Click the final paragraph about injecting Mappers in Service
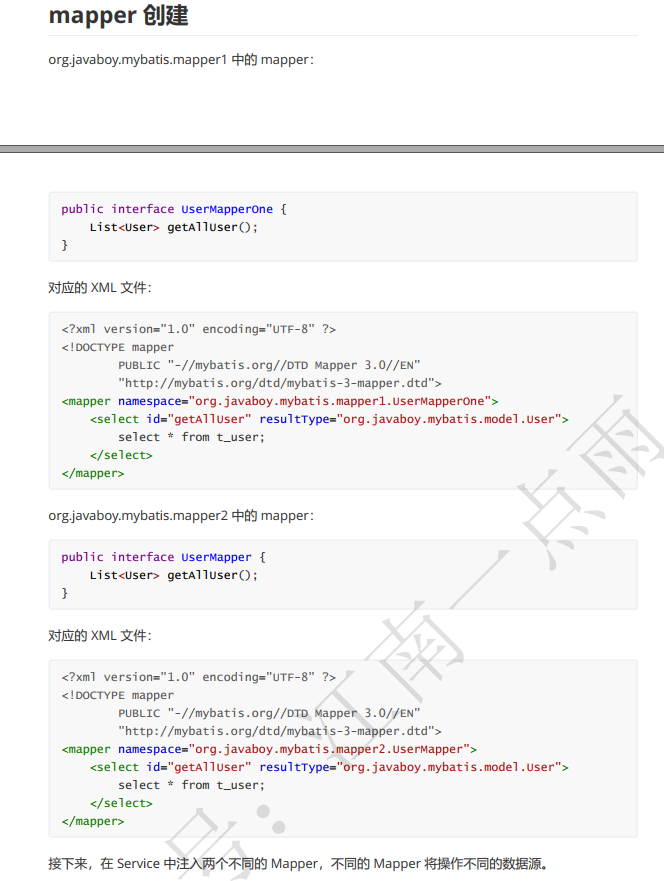 (x=298, y=863)
